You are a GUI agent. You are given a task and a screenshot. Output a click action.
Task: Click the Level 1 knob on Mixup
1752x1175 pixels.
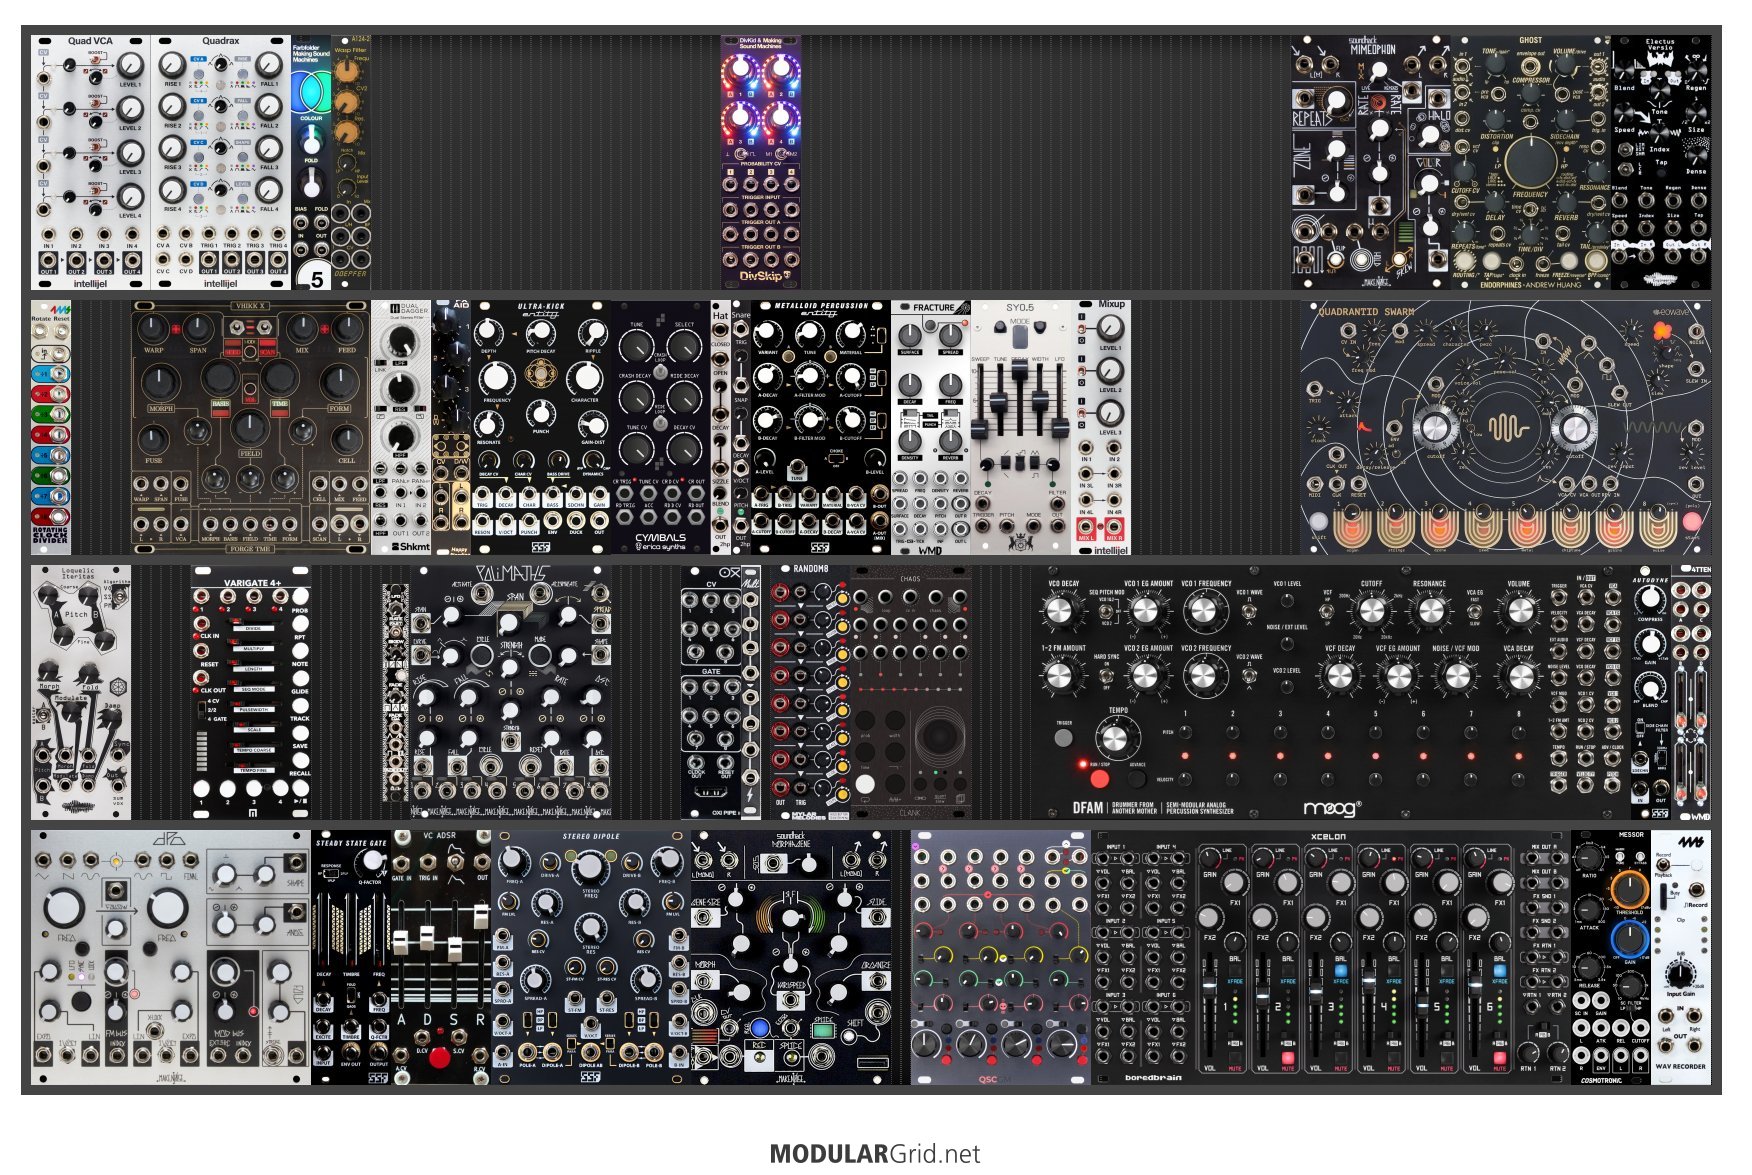[1110, 328]
